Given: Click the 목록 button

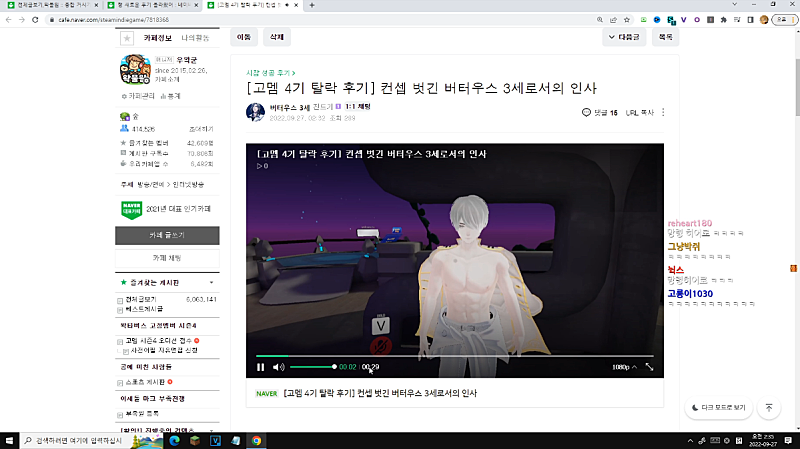Looking at the screenshot, I should 665,37.
